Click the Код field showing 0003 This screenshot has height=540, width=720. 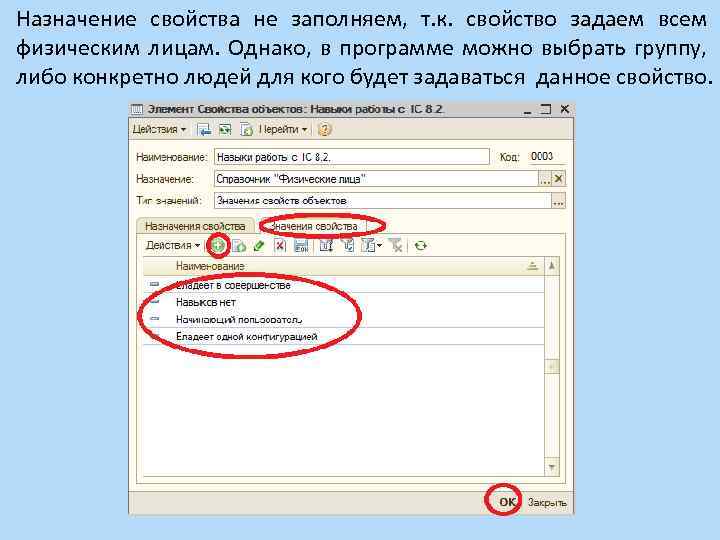click(x=546, y=157)
